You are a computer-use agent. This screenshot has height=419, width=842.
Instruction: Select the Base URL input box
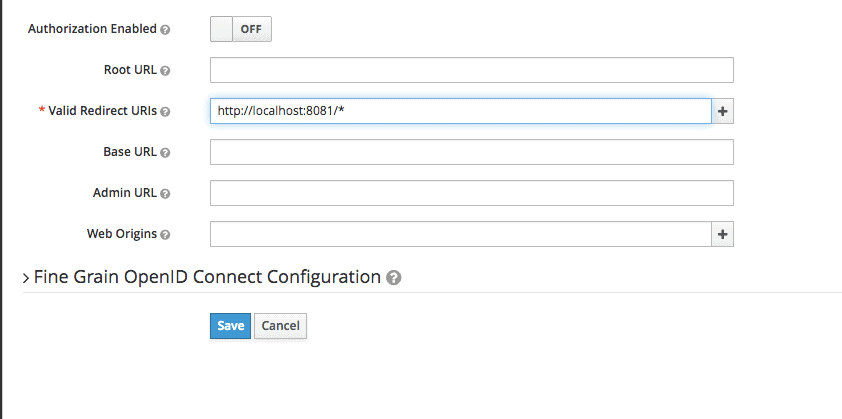tap(471, 152)
